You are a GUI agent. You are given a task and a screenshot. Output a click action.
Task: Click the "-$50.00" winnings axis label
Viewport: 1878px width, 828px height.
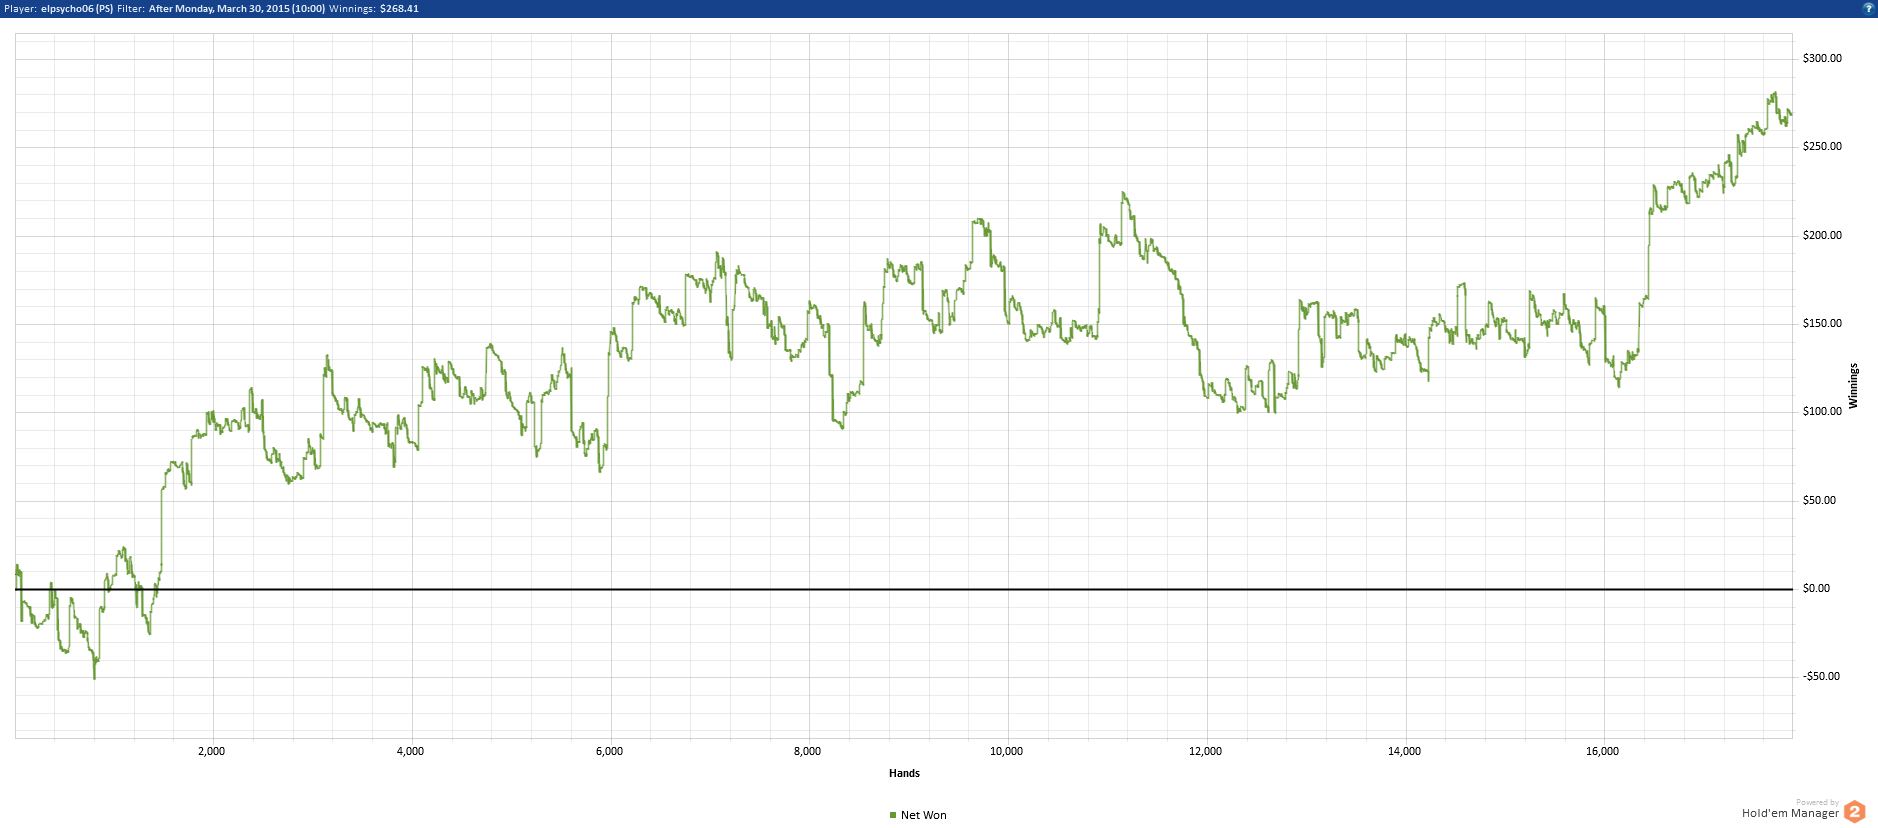[1821, 676]
